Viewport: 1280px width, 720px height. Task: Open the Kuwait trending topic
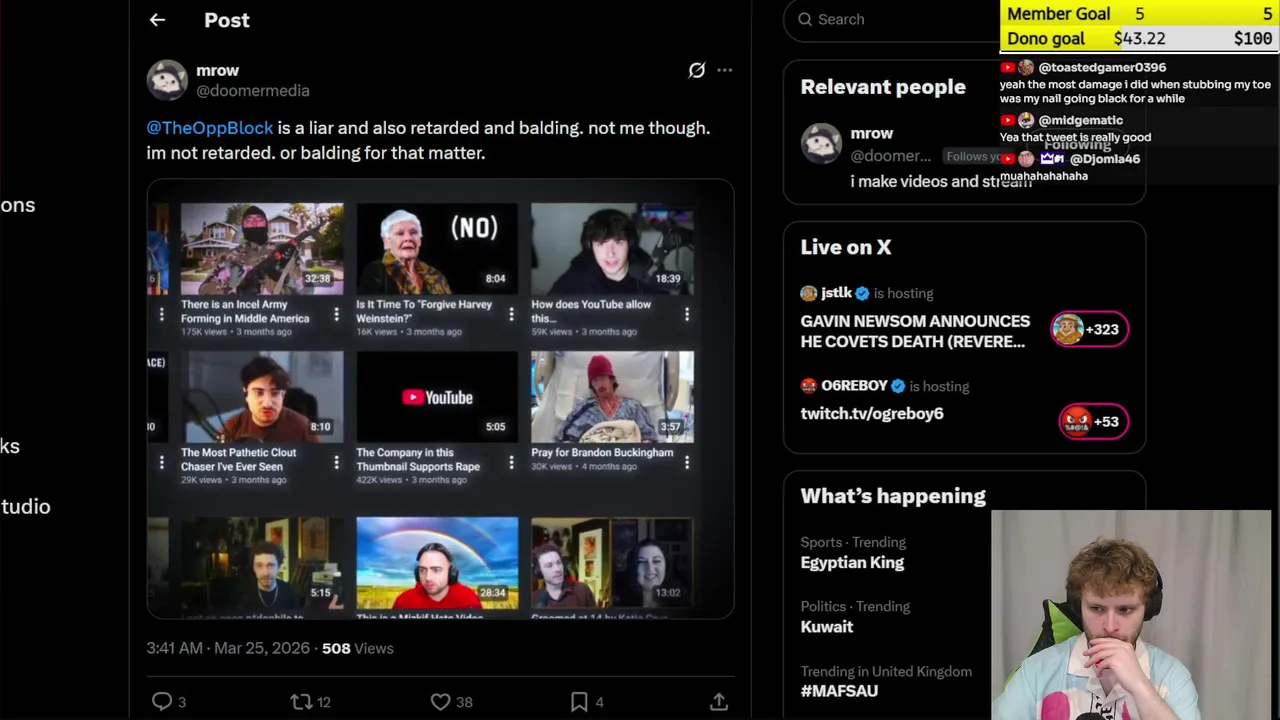pos(827,627)
